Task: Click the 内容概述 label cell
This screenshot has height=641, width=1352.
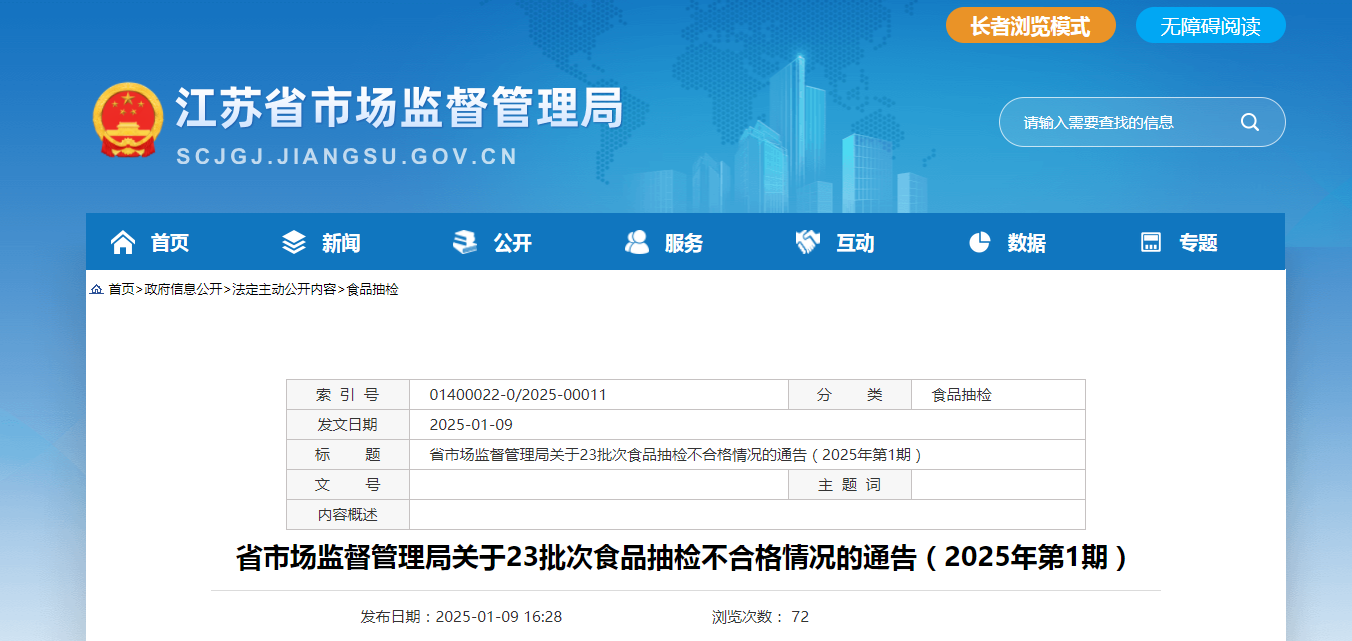Action: [x=348, y=515]
